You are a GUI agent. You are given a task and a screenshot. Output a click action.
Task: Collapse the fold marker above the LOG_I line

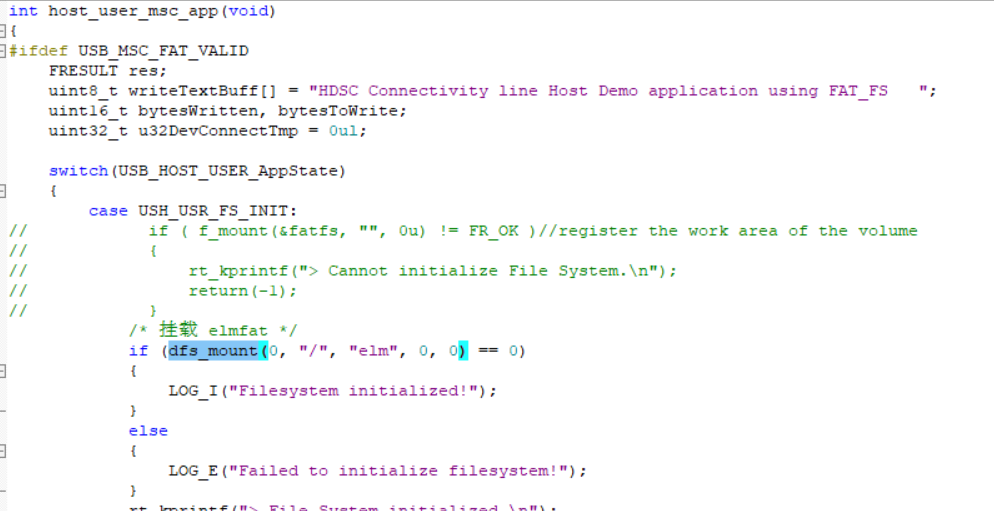coord(3,371)
